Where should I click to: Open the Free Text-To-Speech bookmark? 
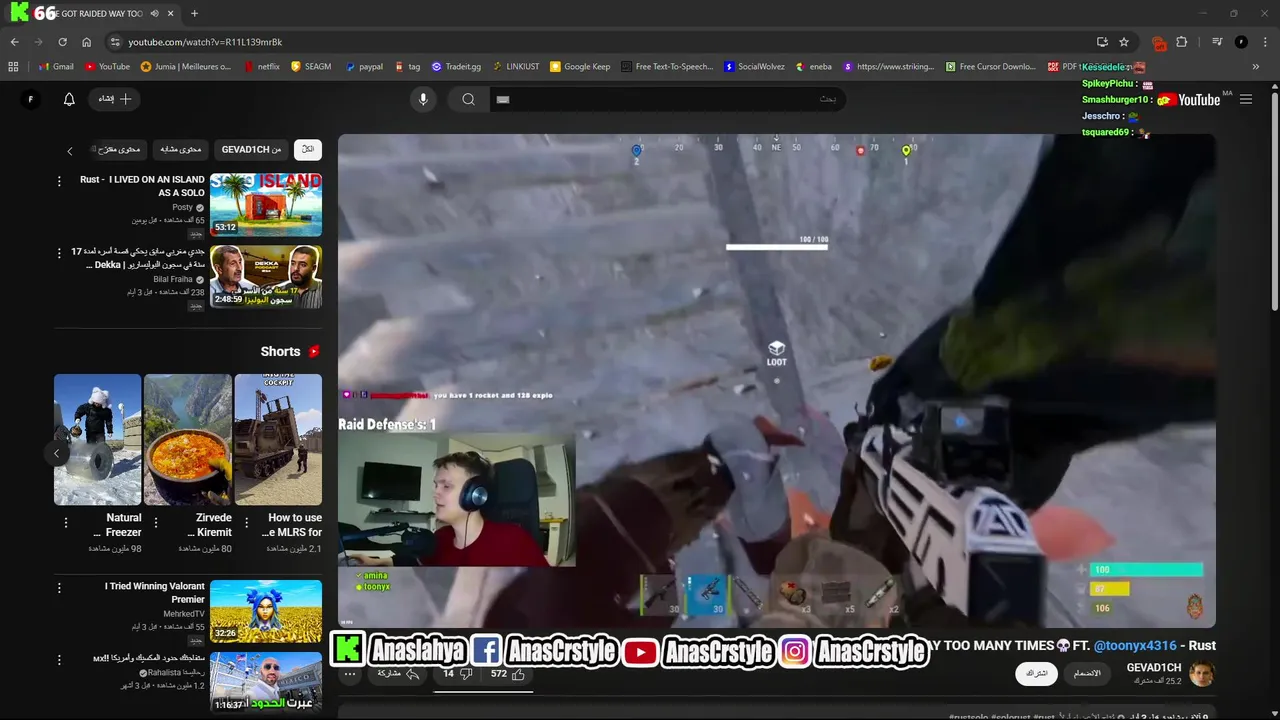(x=667, y=67)
